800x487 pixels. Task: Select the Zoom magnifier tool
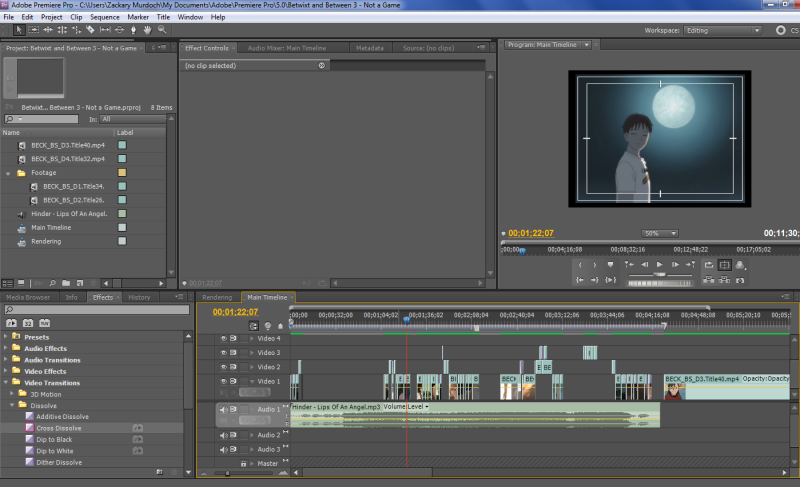[162, 30]
